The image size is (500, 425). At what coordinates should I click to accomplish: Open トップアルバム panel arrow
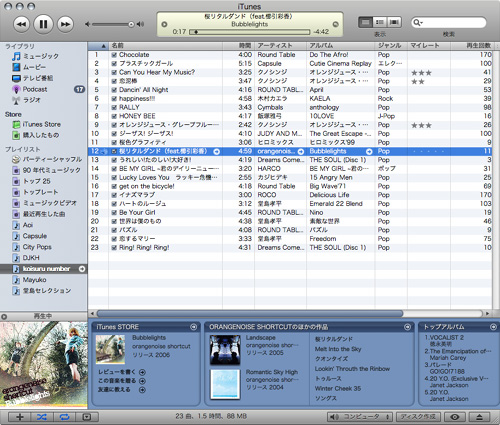(x=493, y=327)
